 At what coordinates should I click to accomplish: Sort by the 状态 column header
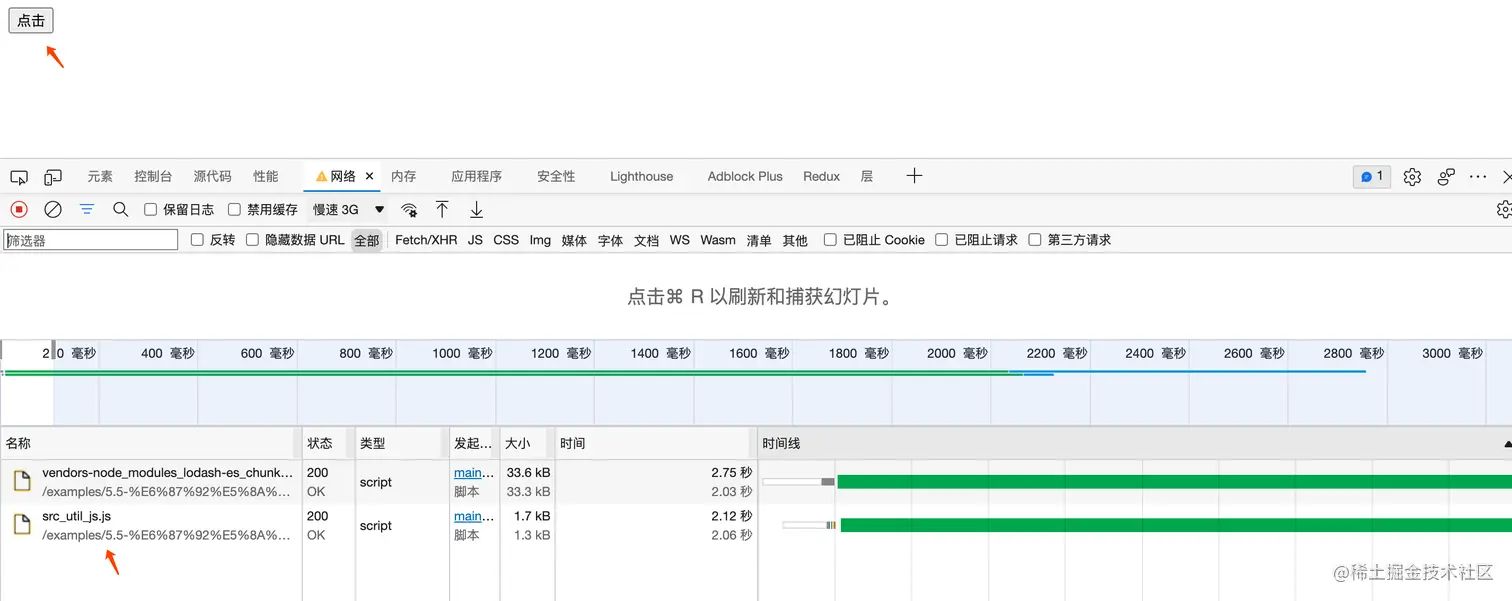click(x=329, y=443)
